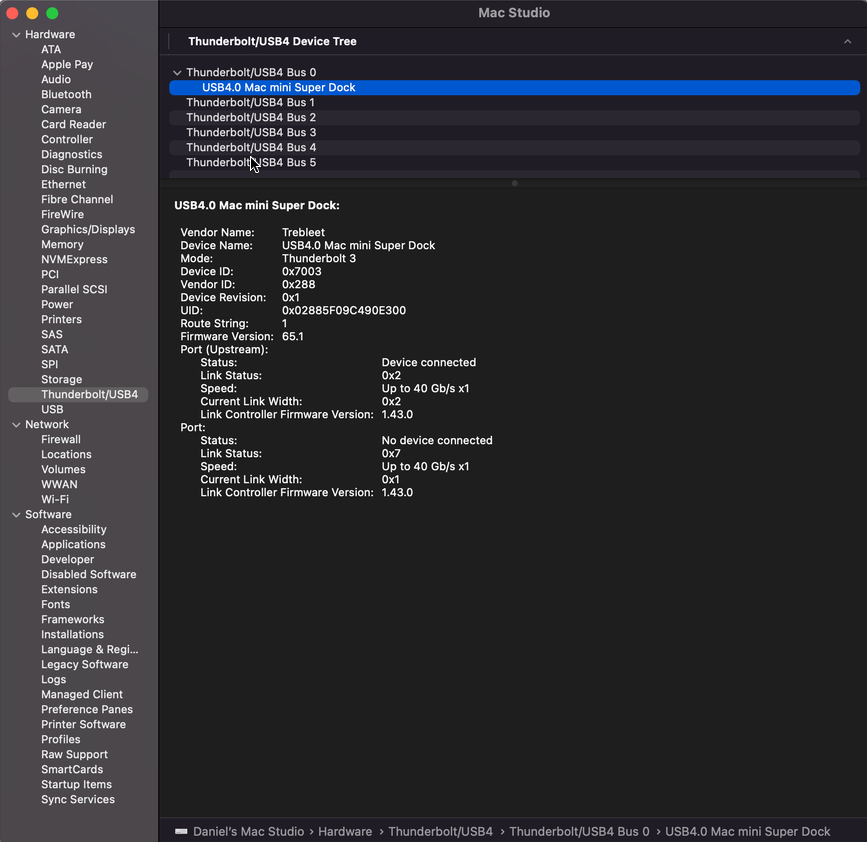Open Ethernet hardware info
The image size is (867, 842).
(63, 184)
